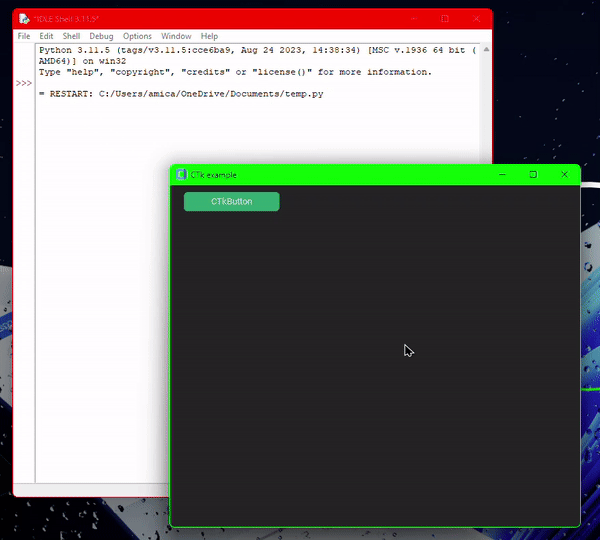Image resolution: width=600 pixels, height=540 pixels.
Task: Maximize the CTk example window
Action: click(x=533, y=175)
